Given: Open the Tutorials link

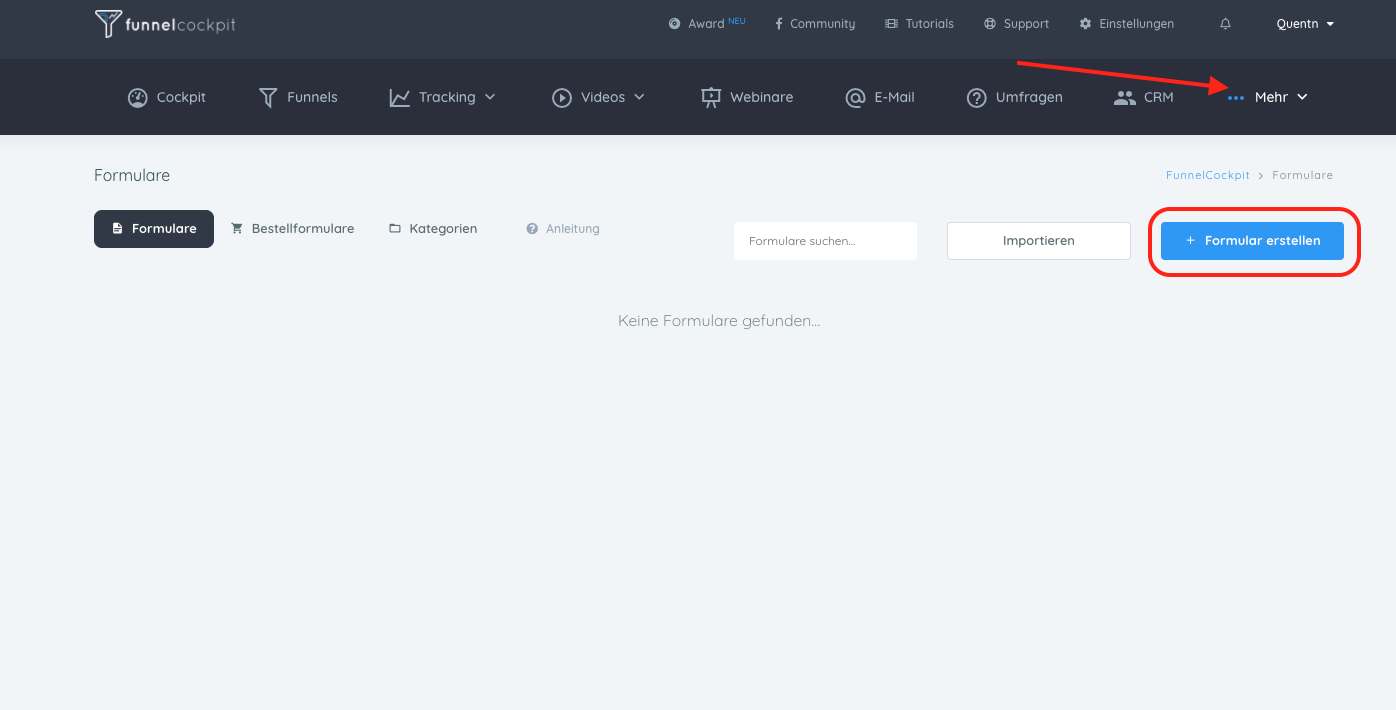Looking at the screenshot, I should tap(920, 24).
